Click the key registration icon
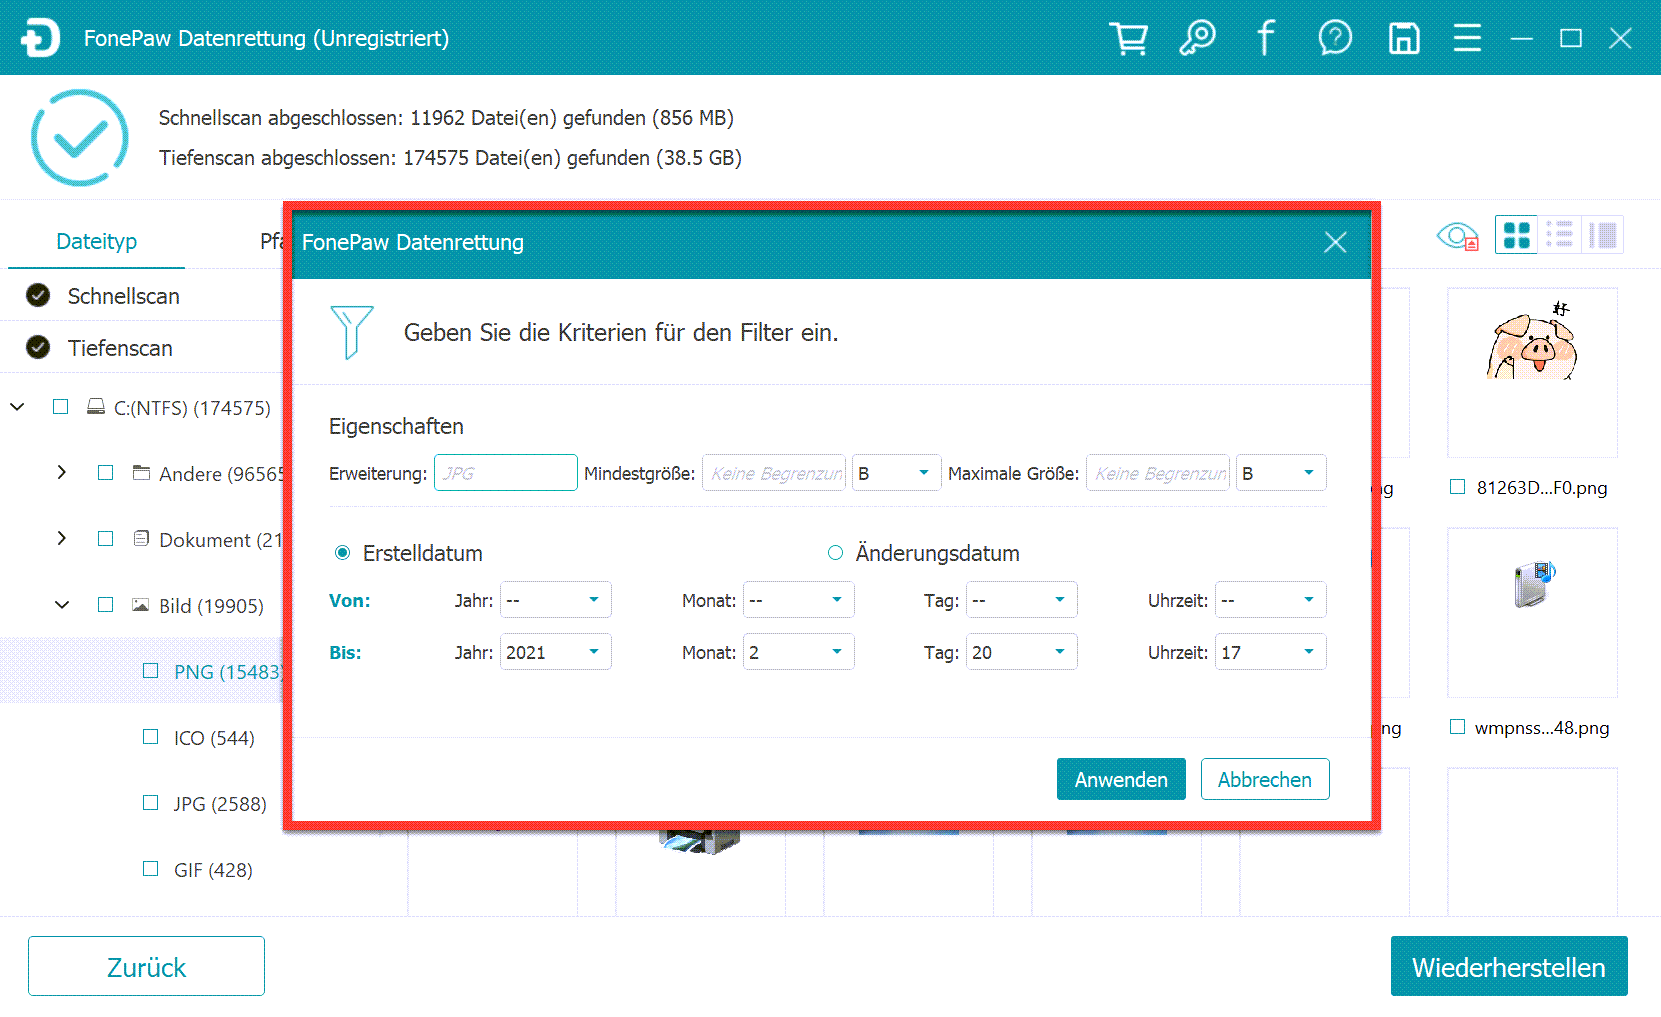This screenshot has width=1661, height=1017. [1197, 39]
